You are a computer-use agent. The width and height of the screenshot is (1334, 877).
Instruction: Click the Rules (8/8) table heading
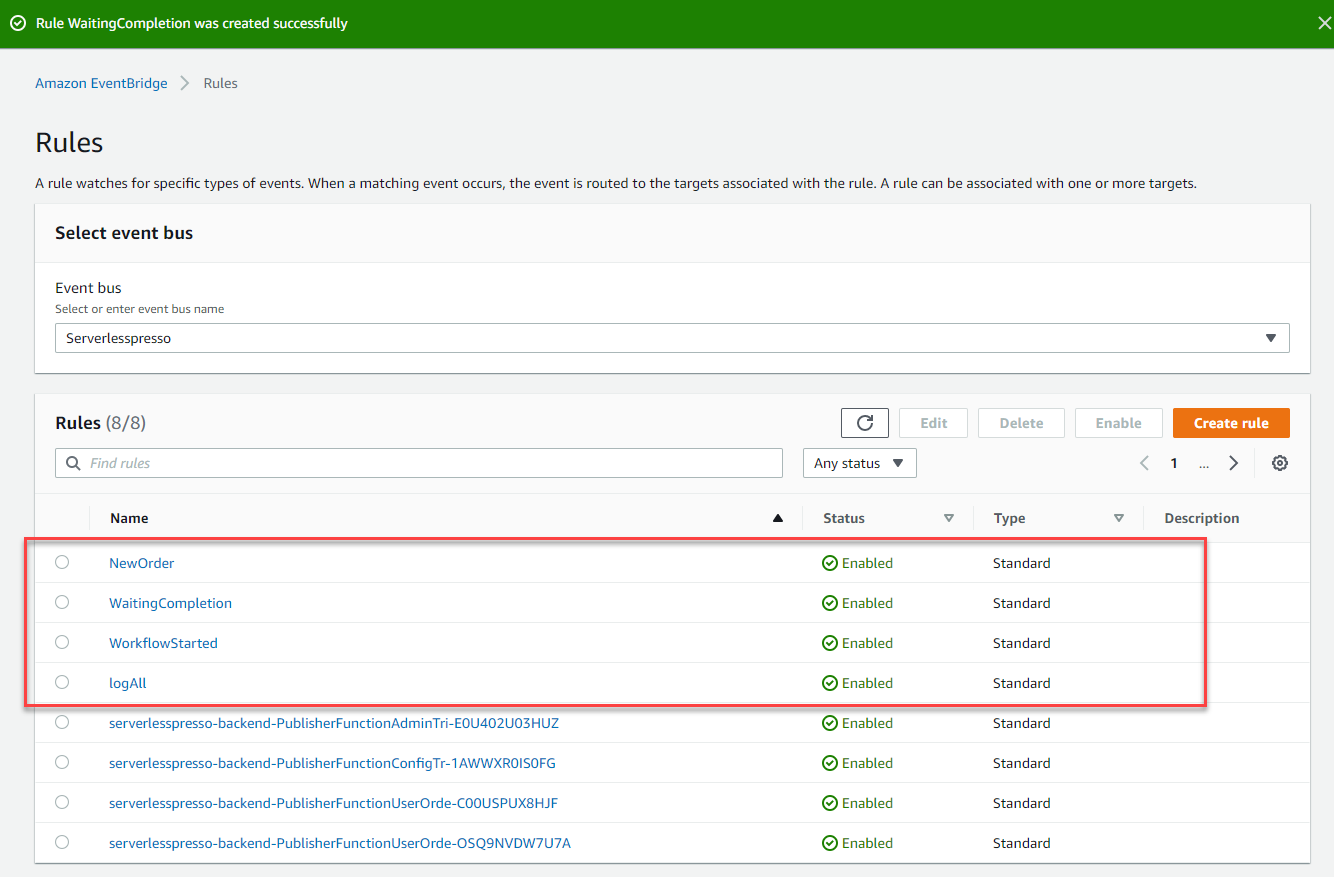pyautogui.click(x=100, y=423)
